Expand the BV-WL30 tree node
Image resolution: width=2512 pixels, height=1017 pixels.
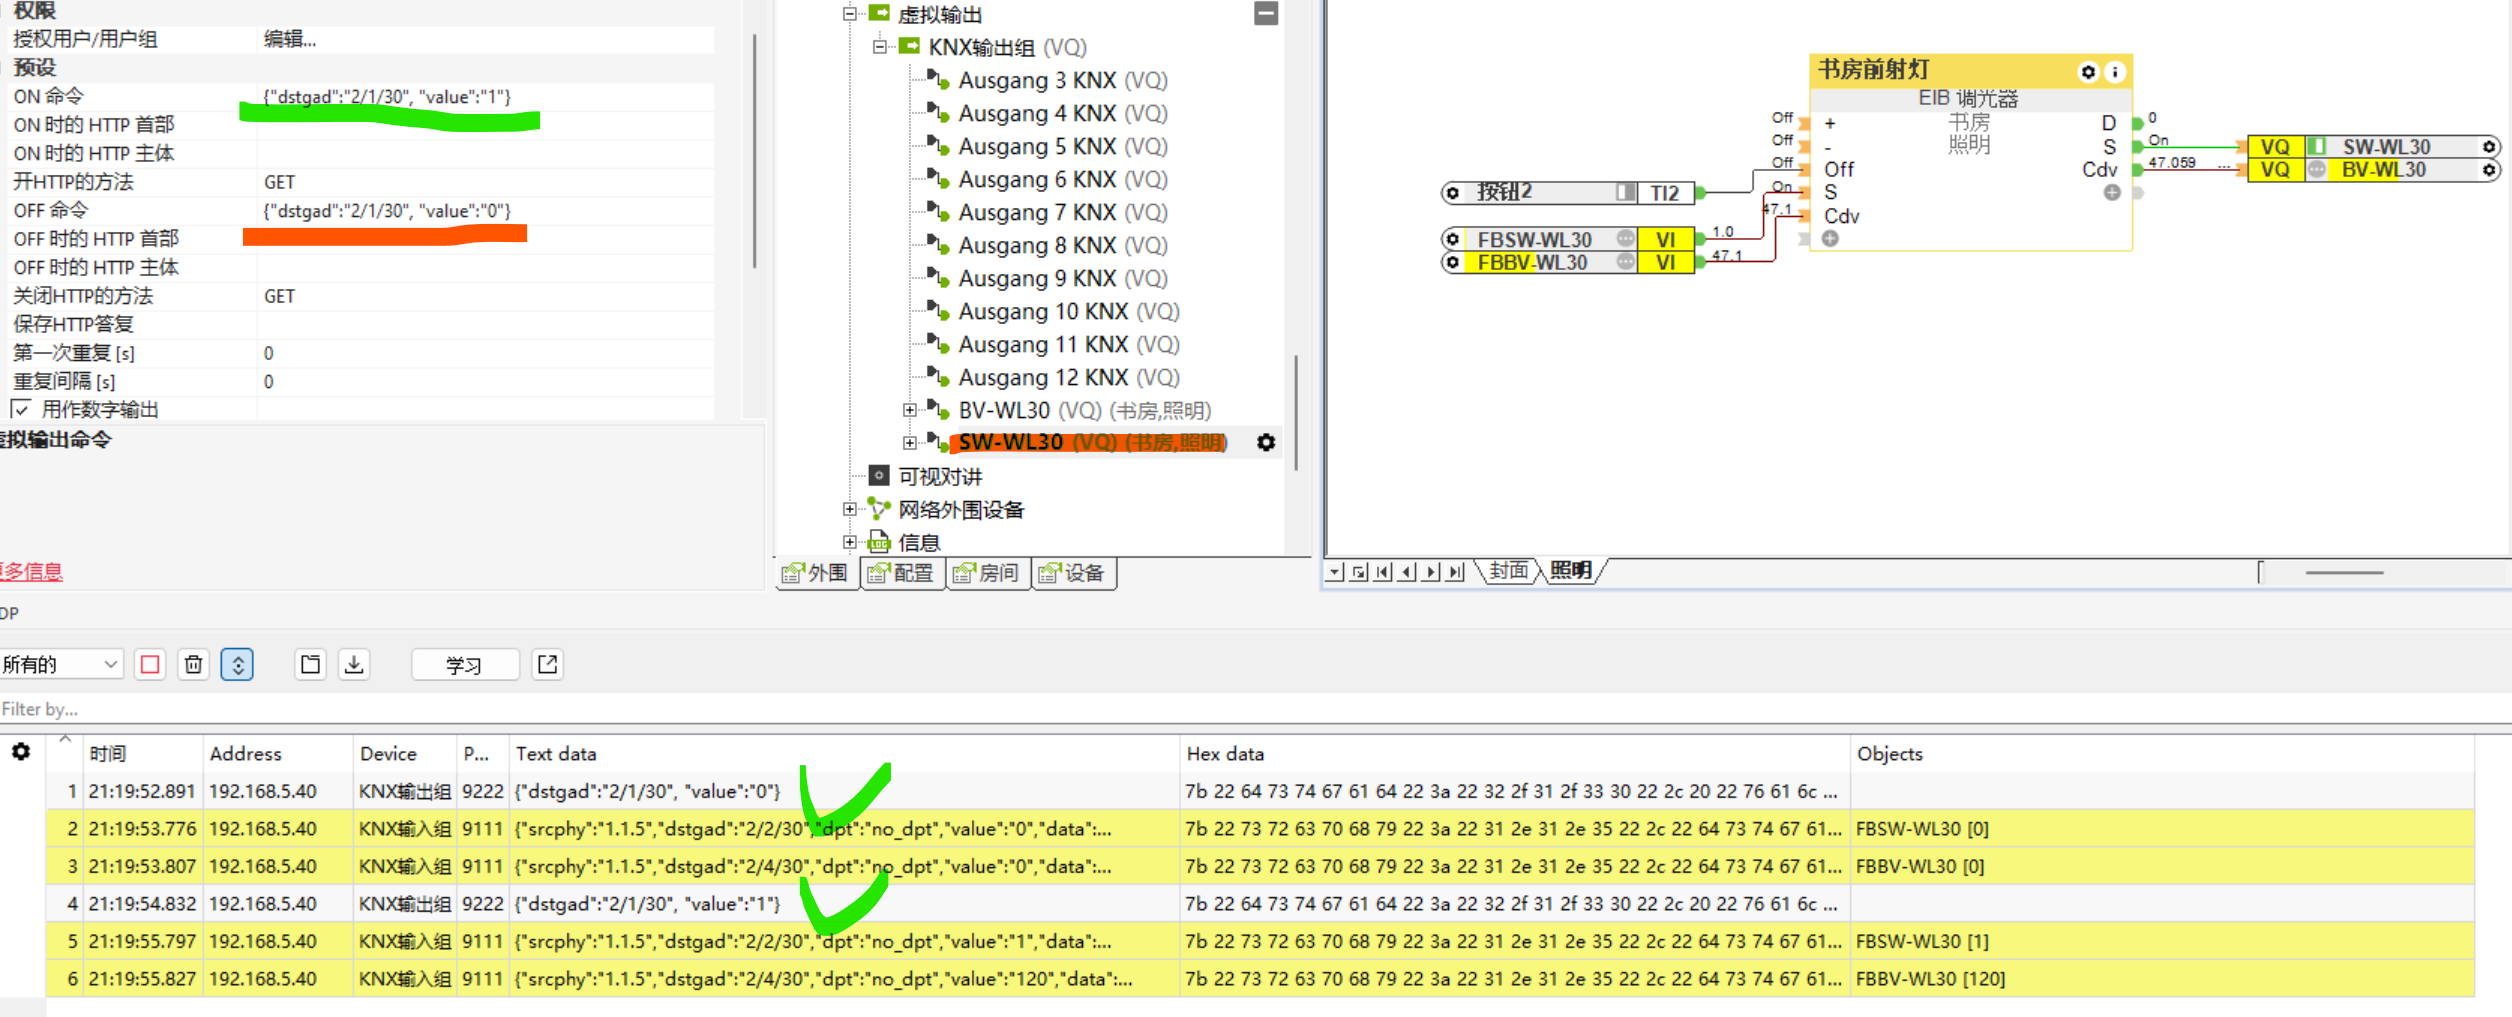[x=910, y=410]
